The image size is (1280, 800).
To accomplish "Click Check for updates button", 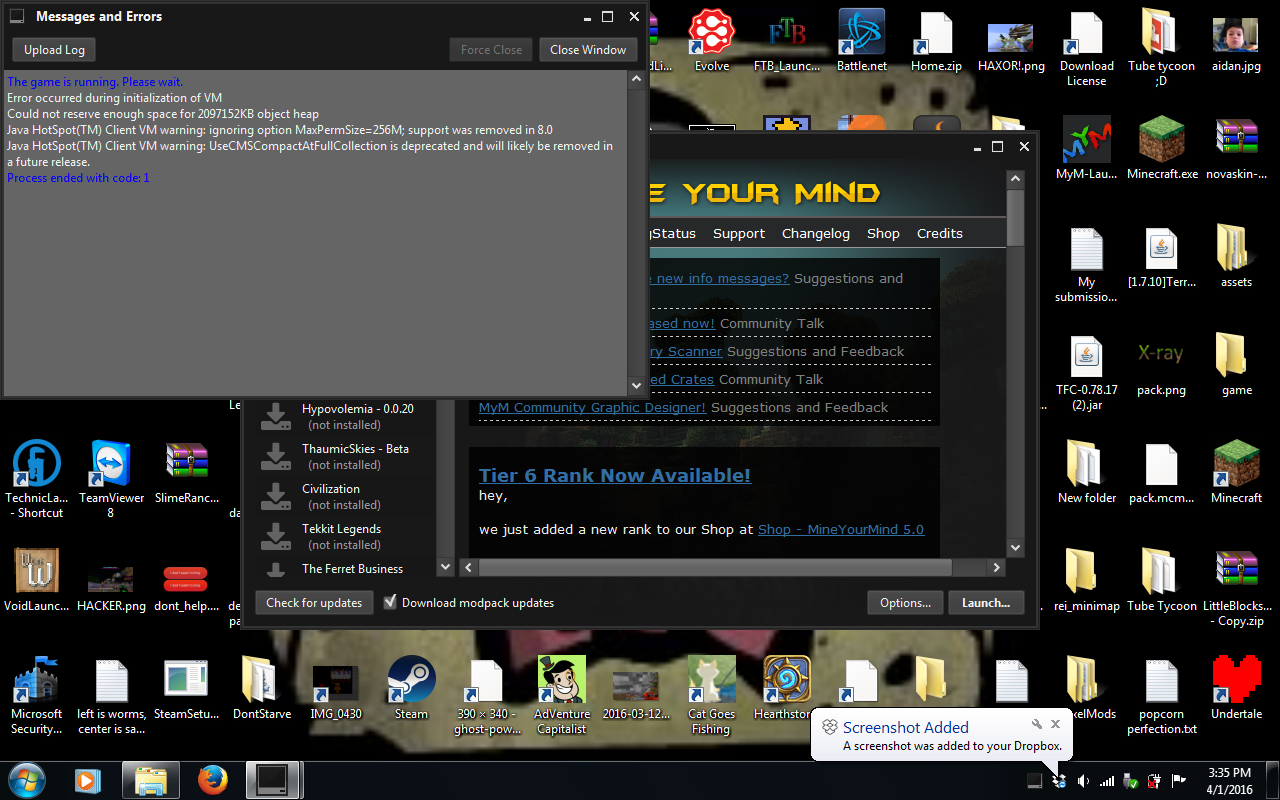I will tap(314, 603).
